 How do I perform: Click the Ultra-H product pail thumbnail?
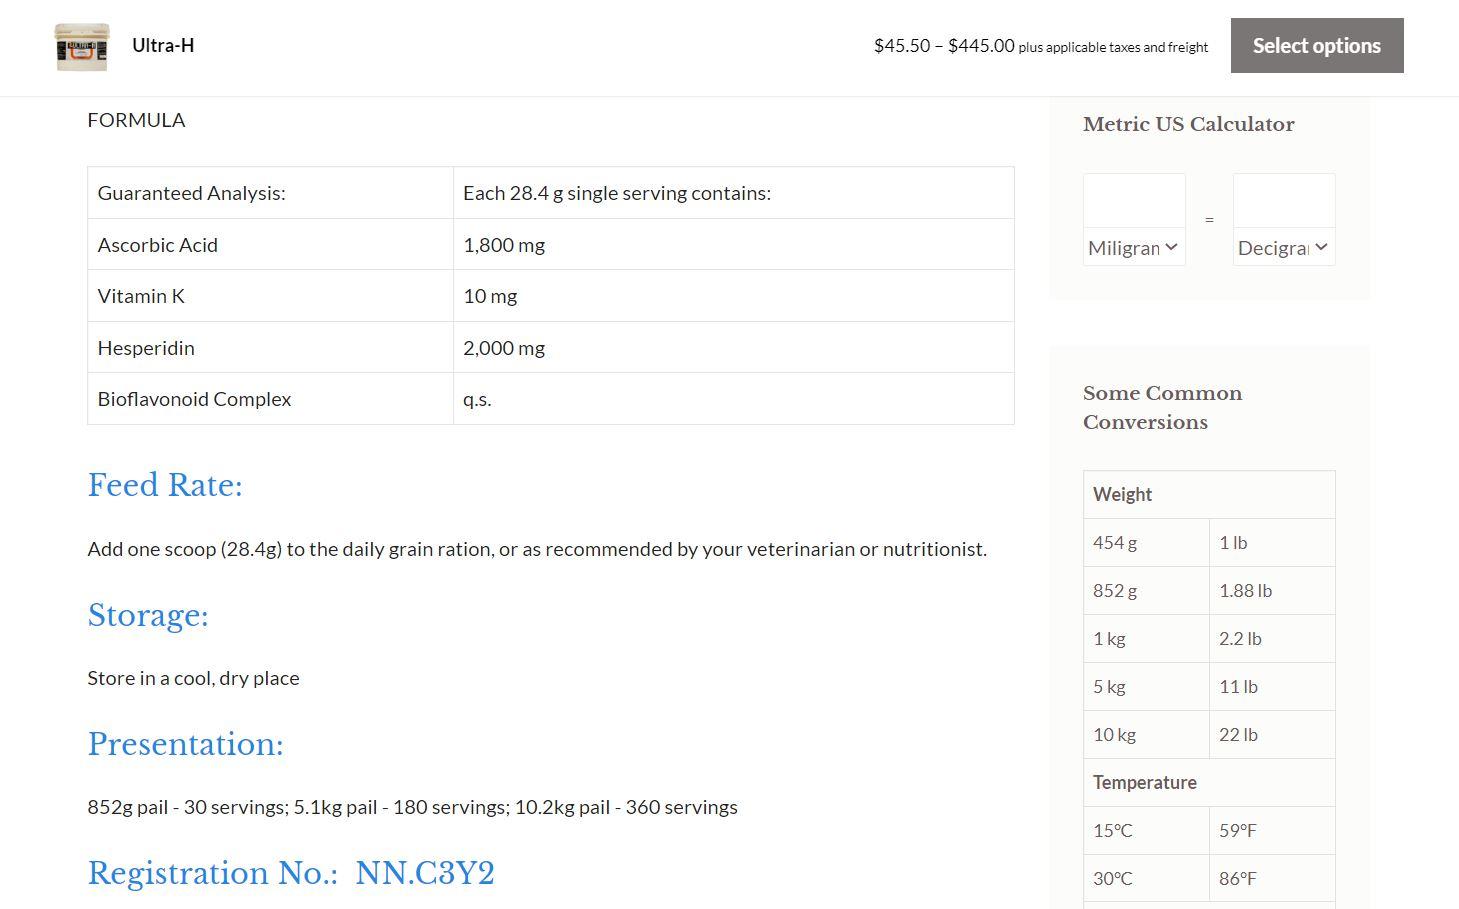click(81, 47)
